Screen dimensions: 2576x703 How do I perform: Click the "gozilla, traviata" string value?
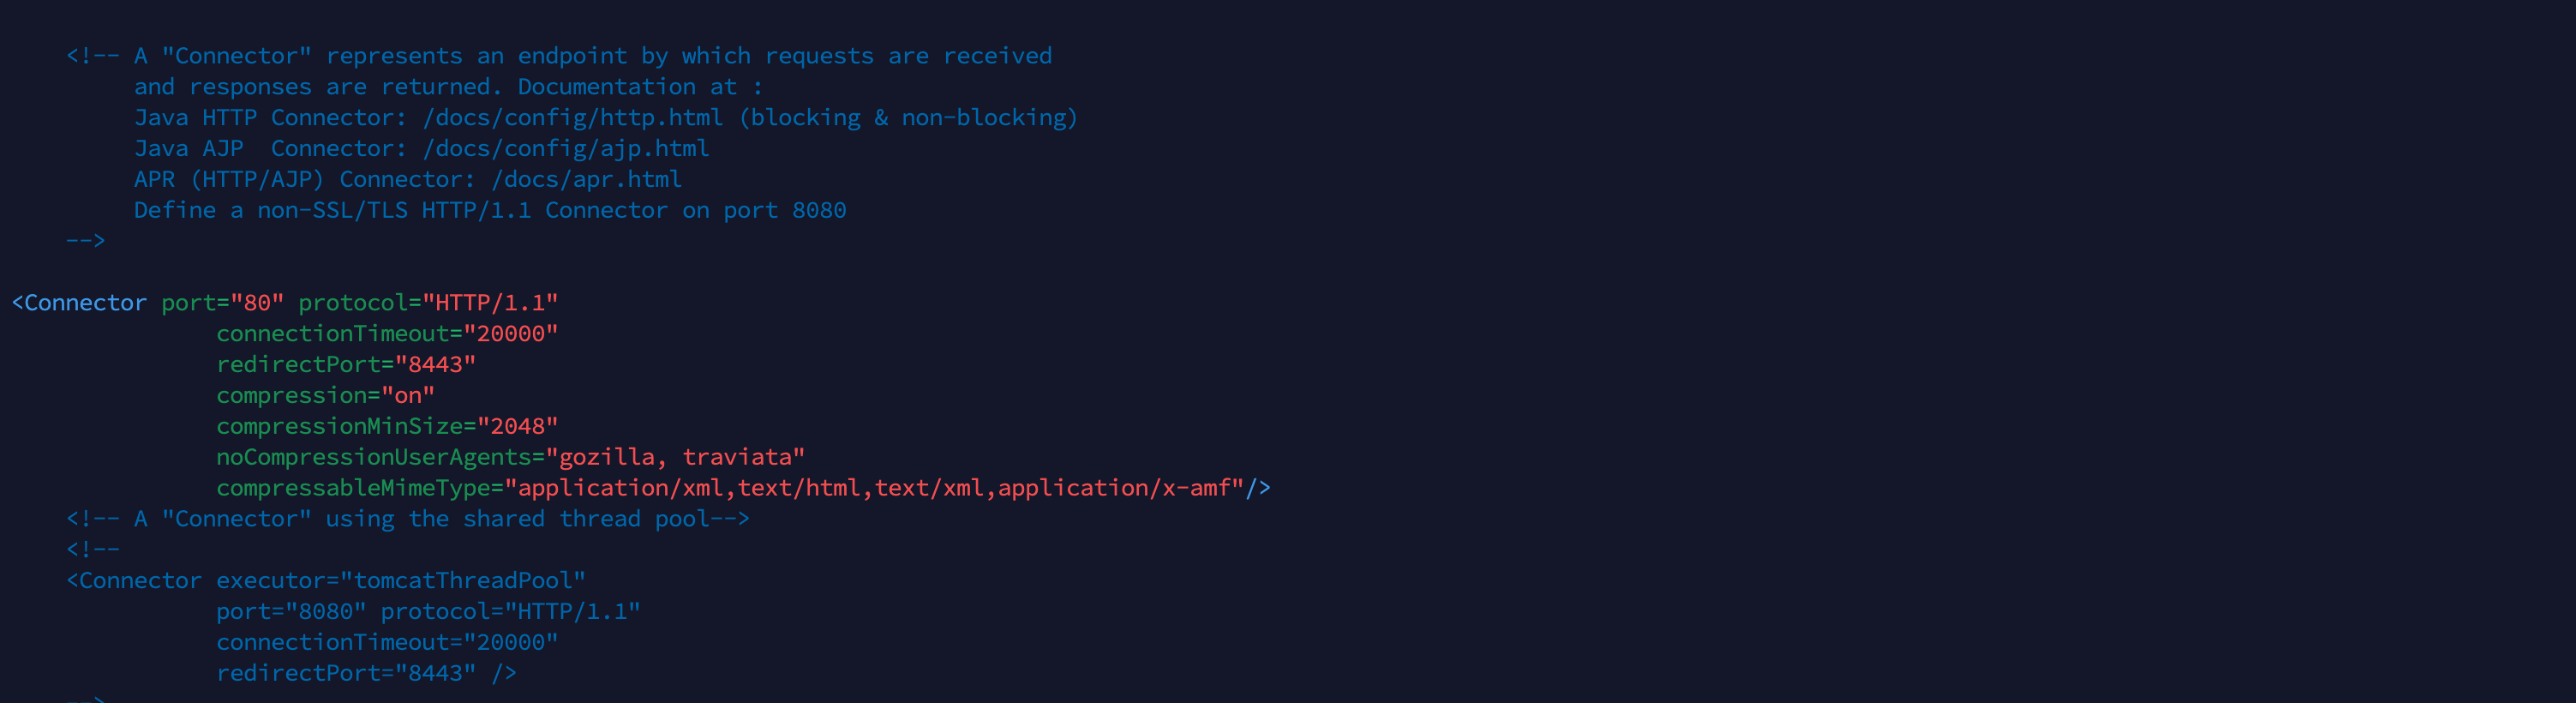[680, 458]
